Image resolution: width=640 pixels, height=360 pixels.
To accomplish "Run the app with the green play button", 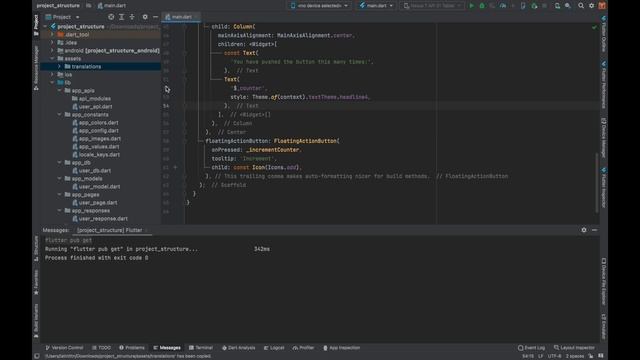I will 471,6.
